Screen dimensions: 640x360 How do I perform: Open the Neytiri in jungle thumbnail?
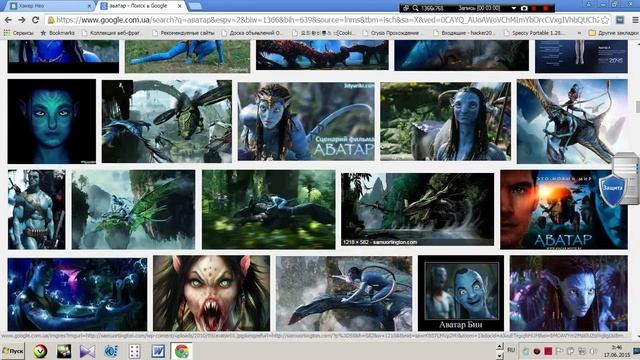[445, 121]
